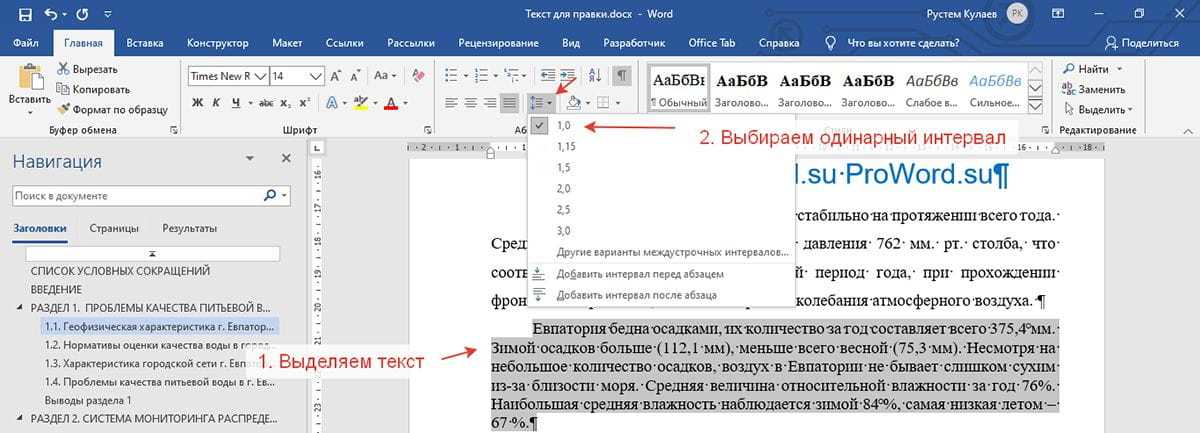Screen dimensions: 1200x433
Task: Click the red font color button
Action: pyautogui.click(x=391, y=103)
